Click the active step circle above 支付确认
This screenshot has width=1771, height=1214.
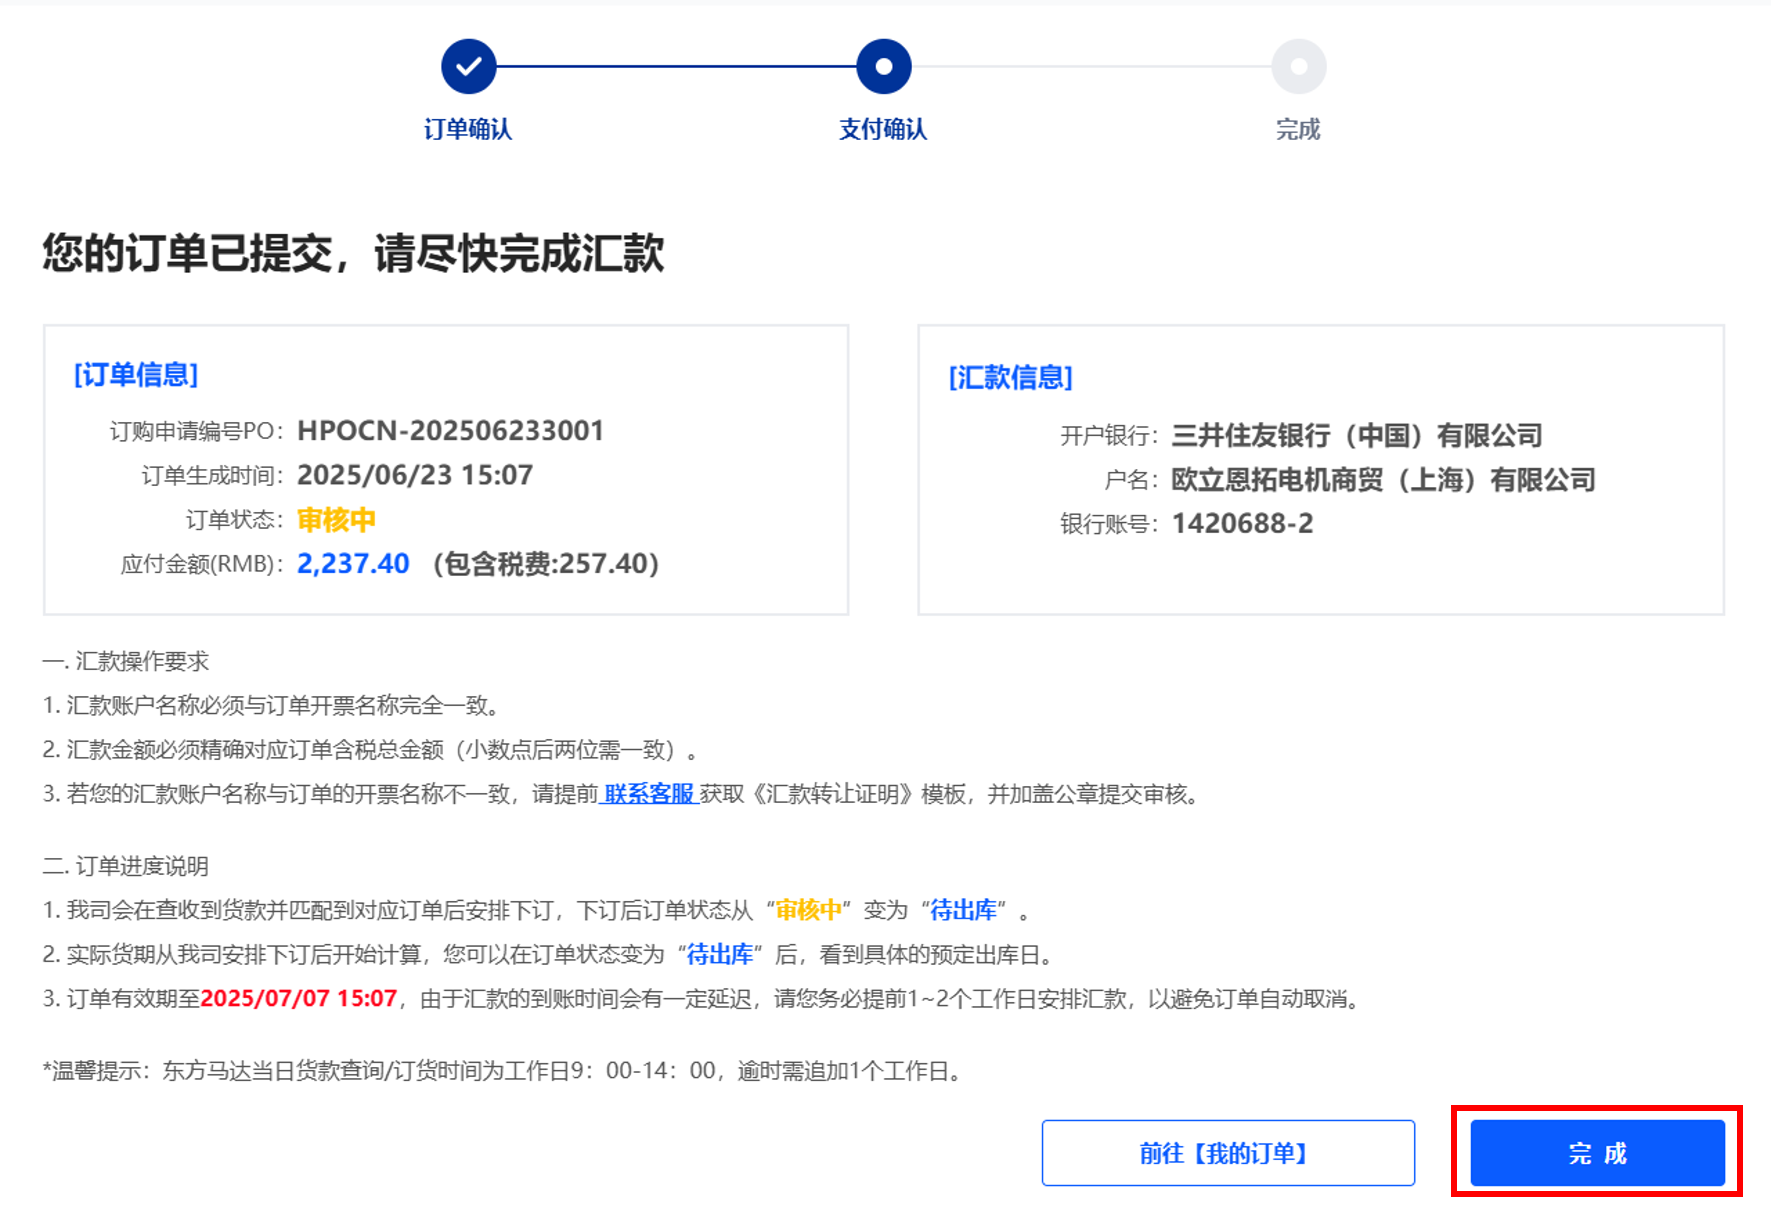coord(883,67)
